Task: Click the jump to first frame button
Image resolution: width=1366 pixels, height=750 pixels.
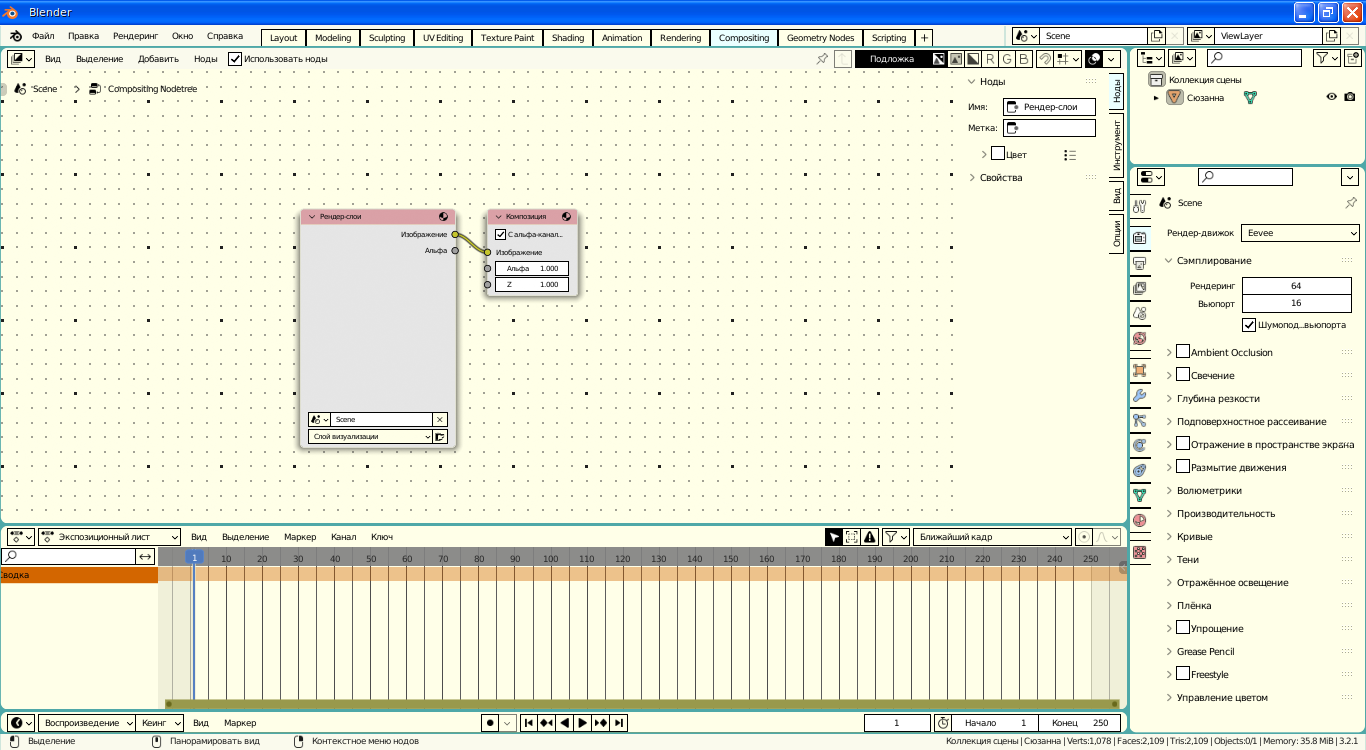Action: pos(529,723)
